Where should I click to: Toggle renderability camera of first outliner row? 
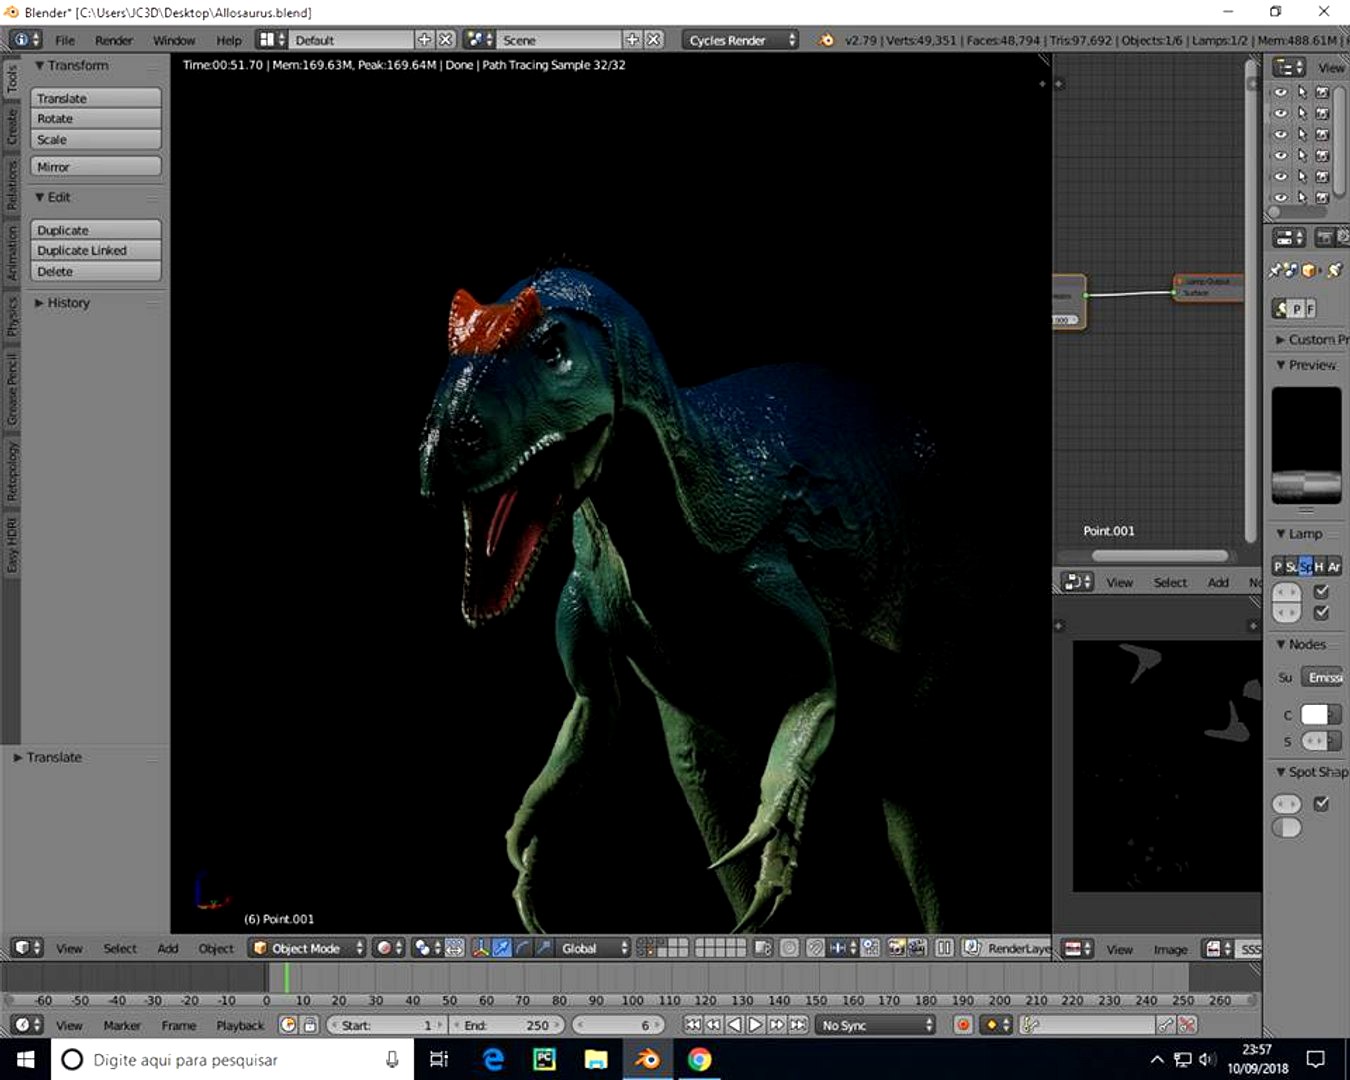pyautogui.click(x=1322, y=92)
